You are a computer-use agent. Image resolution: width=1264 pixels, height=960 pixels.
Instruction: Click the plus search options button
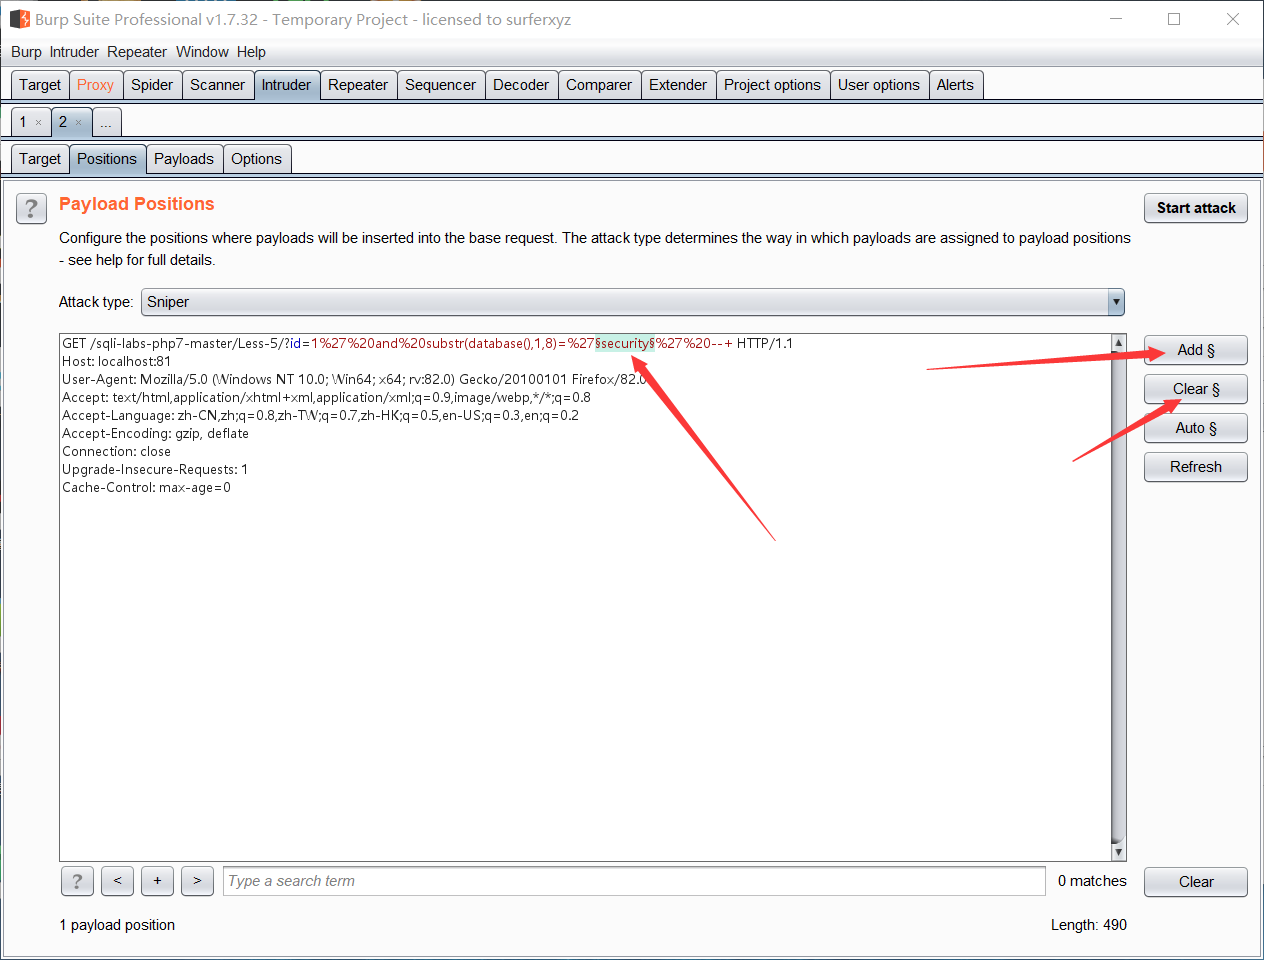[157, 881]
